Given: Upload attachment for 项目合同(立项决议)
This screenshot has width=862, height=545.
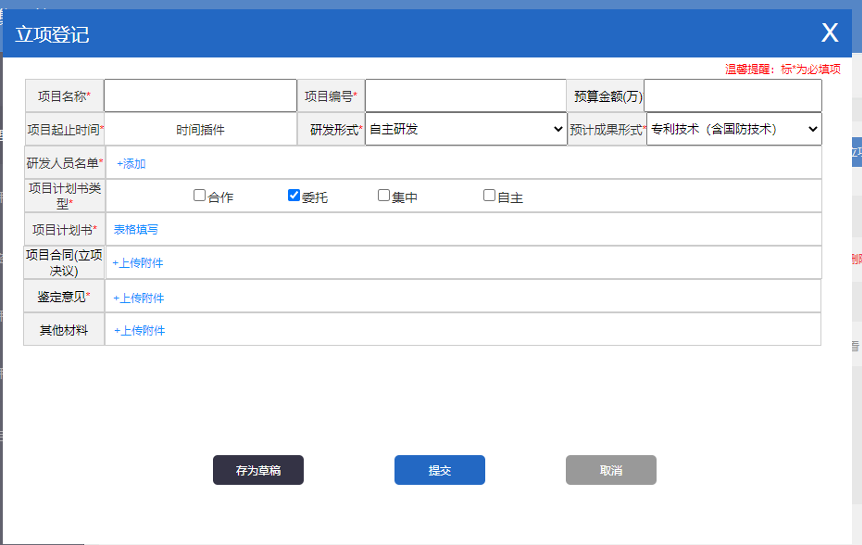Looking at the screenshot, I should point(137,263).
